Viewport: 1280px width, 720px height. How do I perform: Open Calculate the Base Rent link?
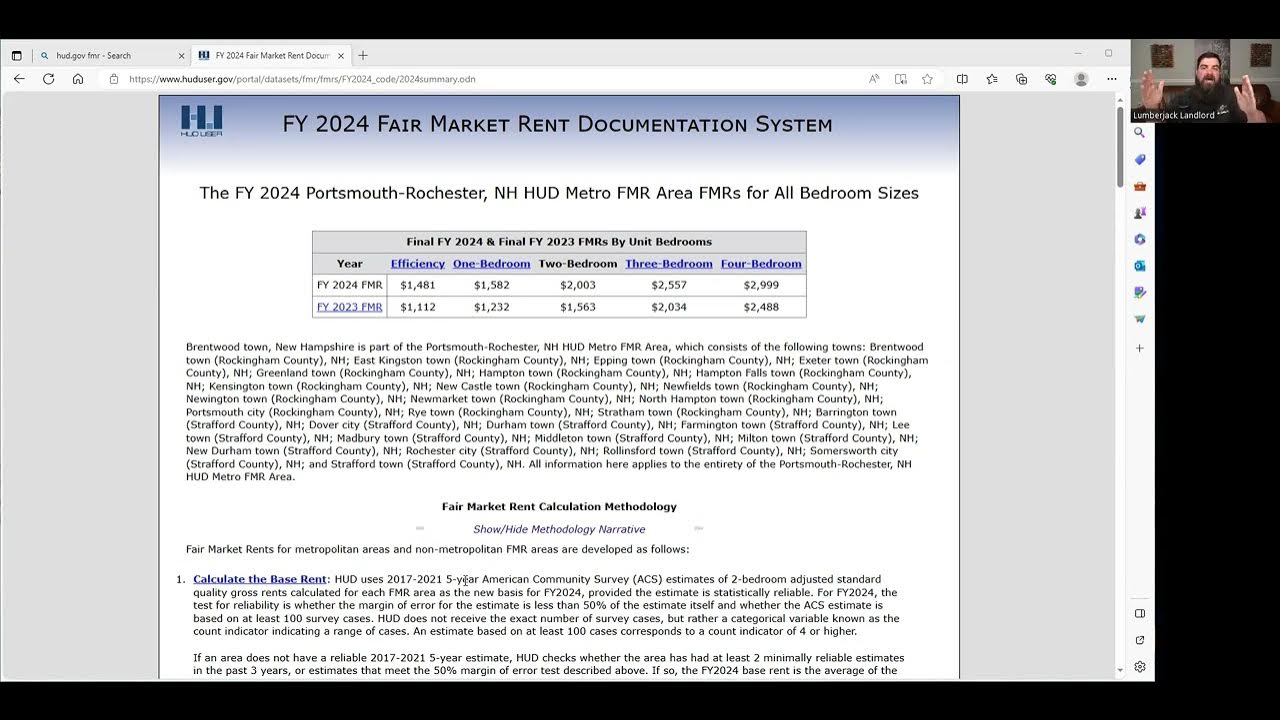[260, 579]
